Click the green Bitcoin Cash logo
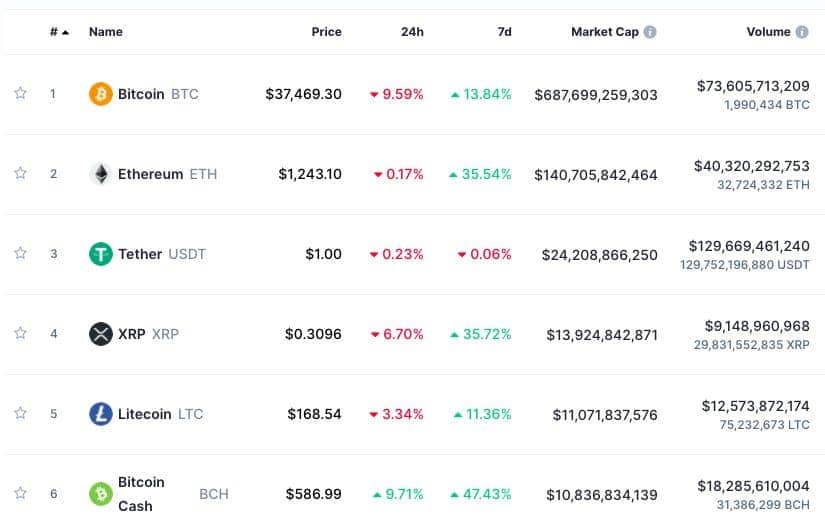825x532 pixels. (100, 494)
